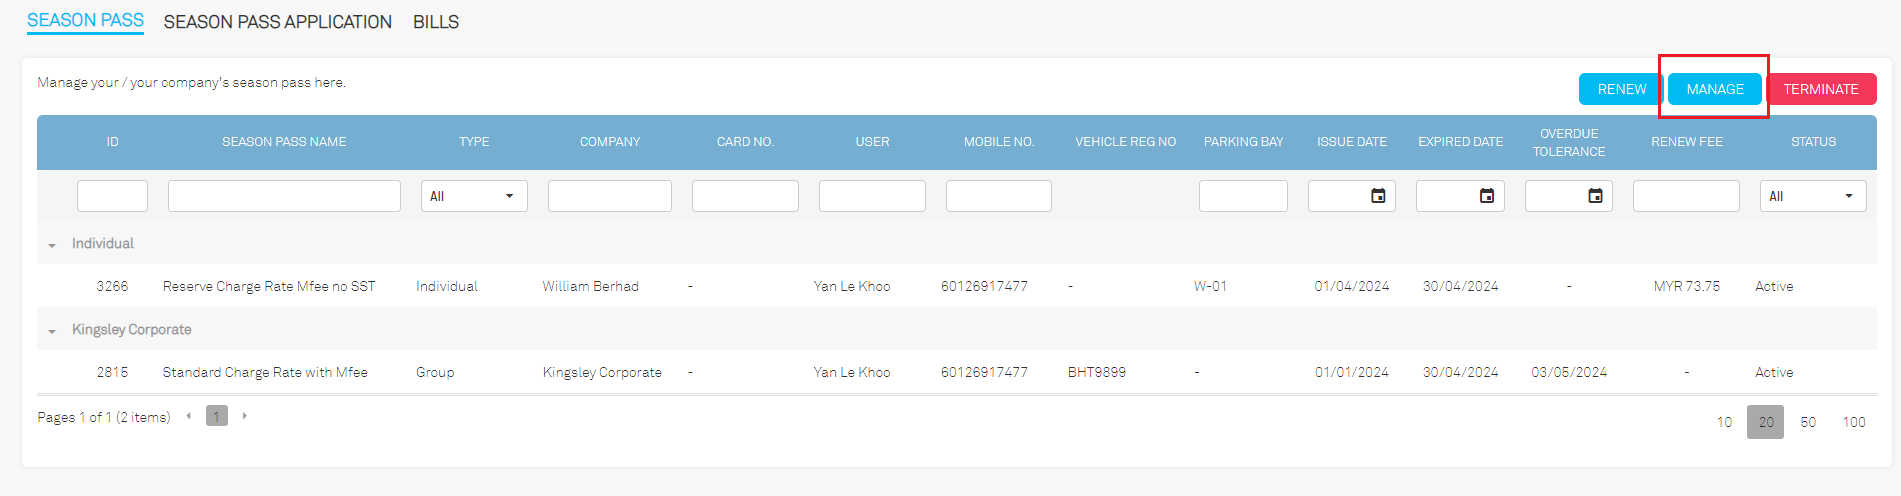Go to the previous page arrow

pyautogui.click(x=188, y=416)
